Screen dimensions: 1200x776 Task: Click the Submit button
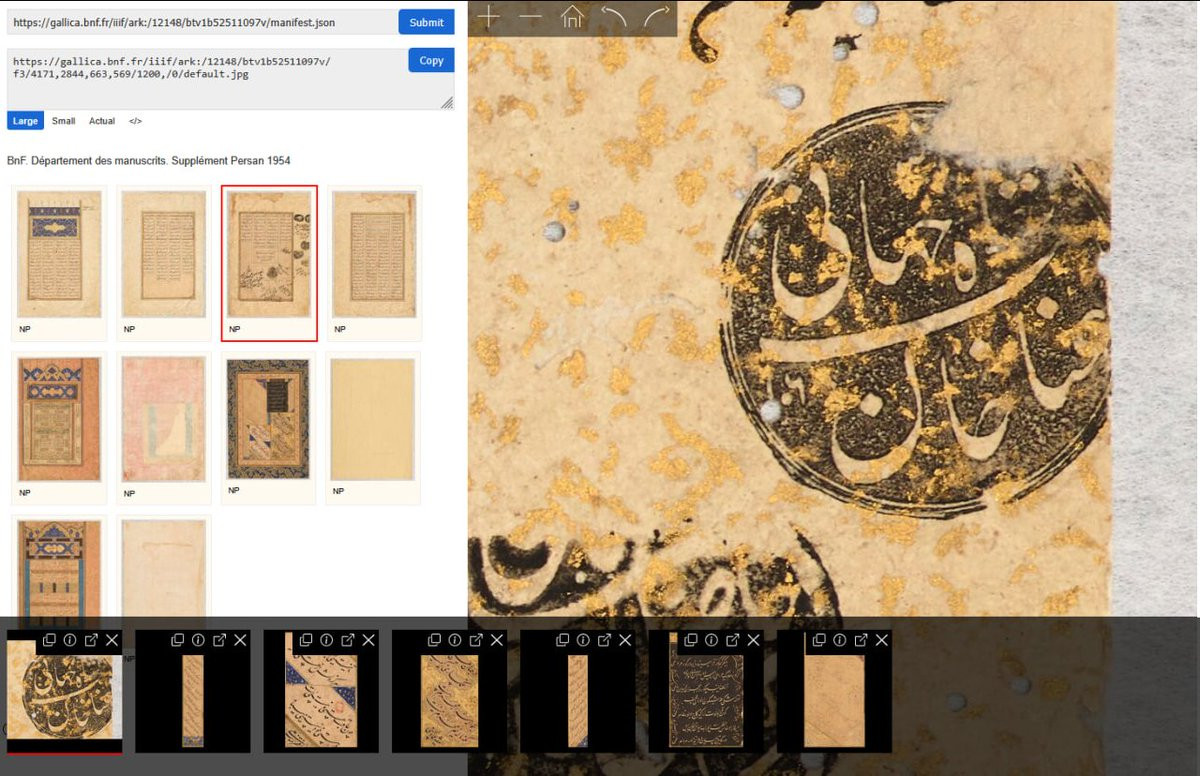426,22
